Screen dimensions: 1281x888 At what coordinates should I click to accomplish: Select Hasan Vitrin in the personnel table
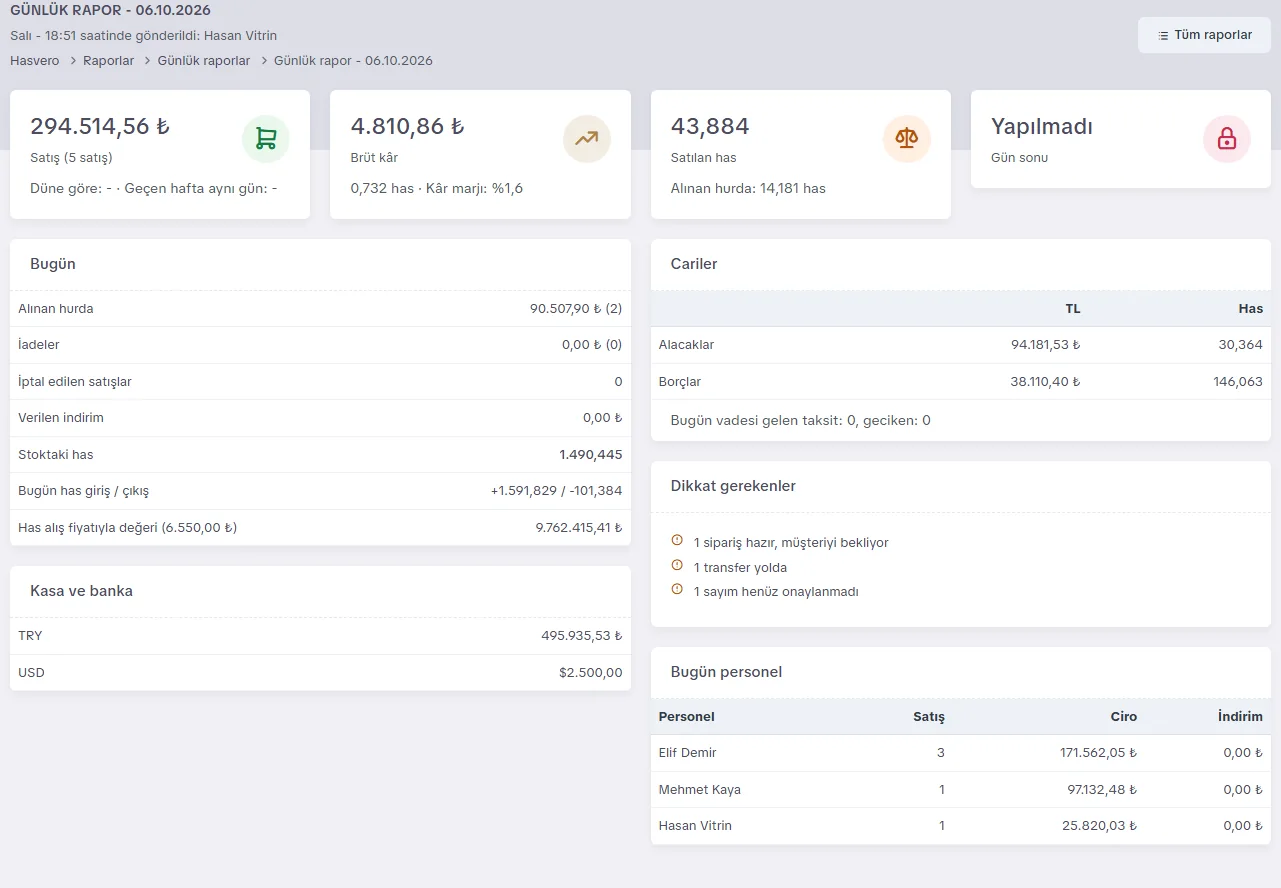tap(961, 826)
